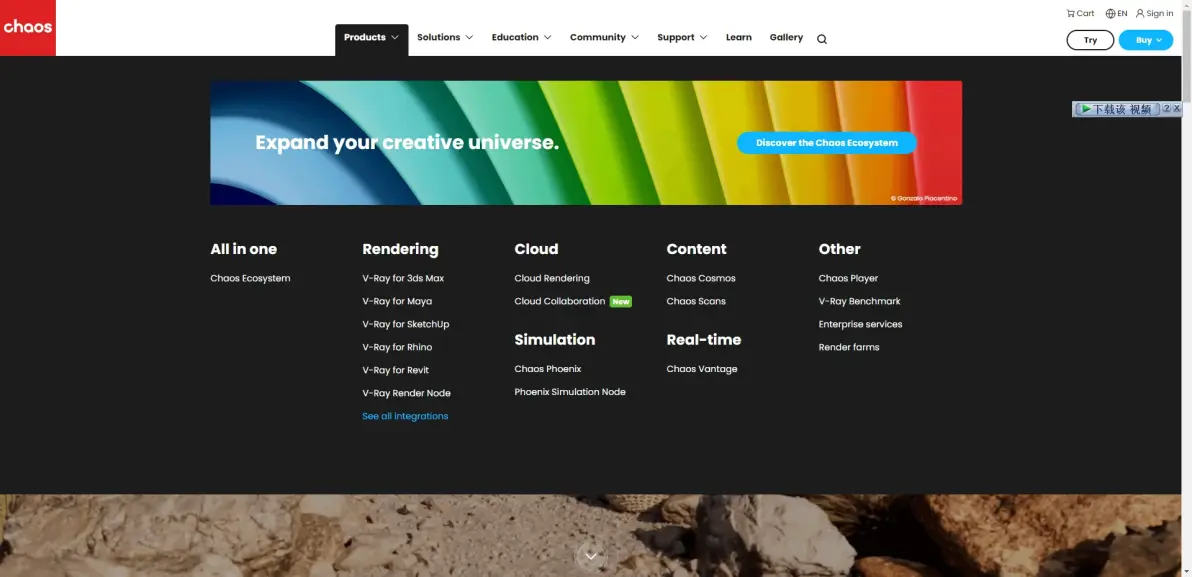This screenshot has width=1192, height=577.
Task: Open Phoenix Simulation Node link
Action: point(570,392)
